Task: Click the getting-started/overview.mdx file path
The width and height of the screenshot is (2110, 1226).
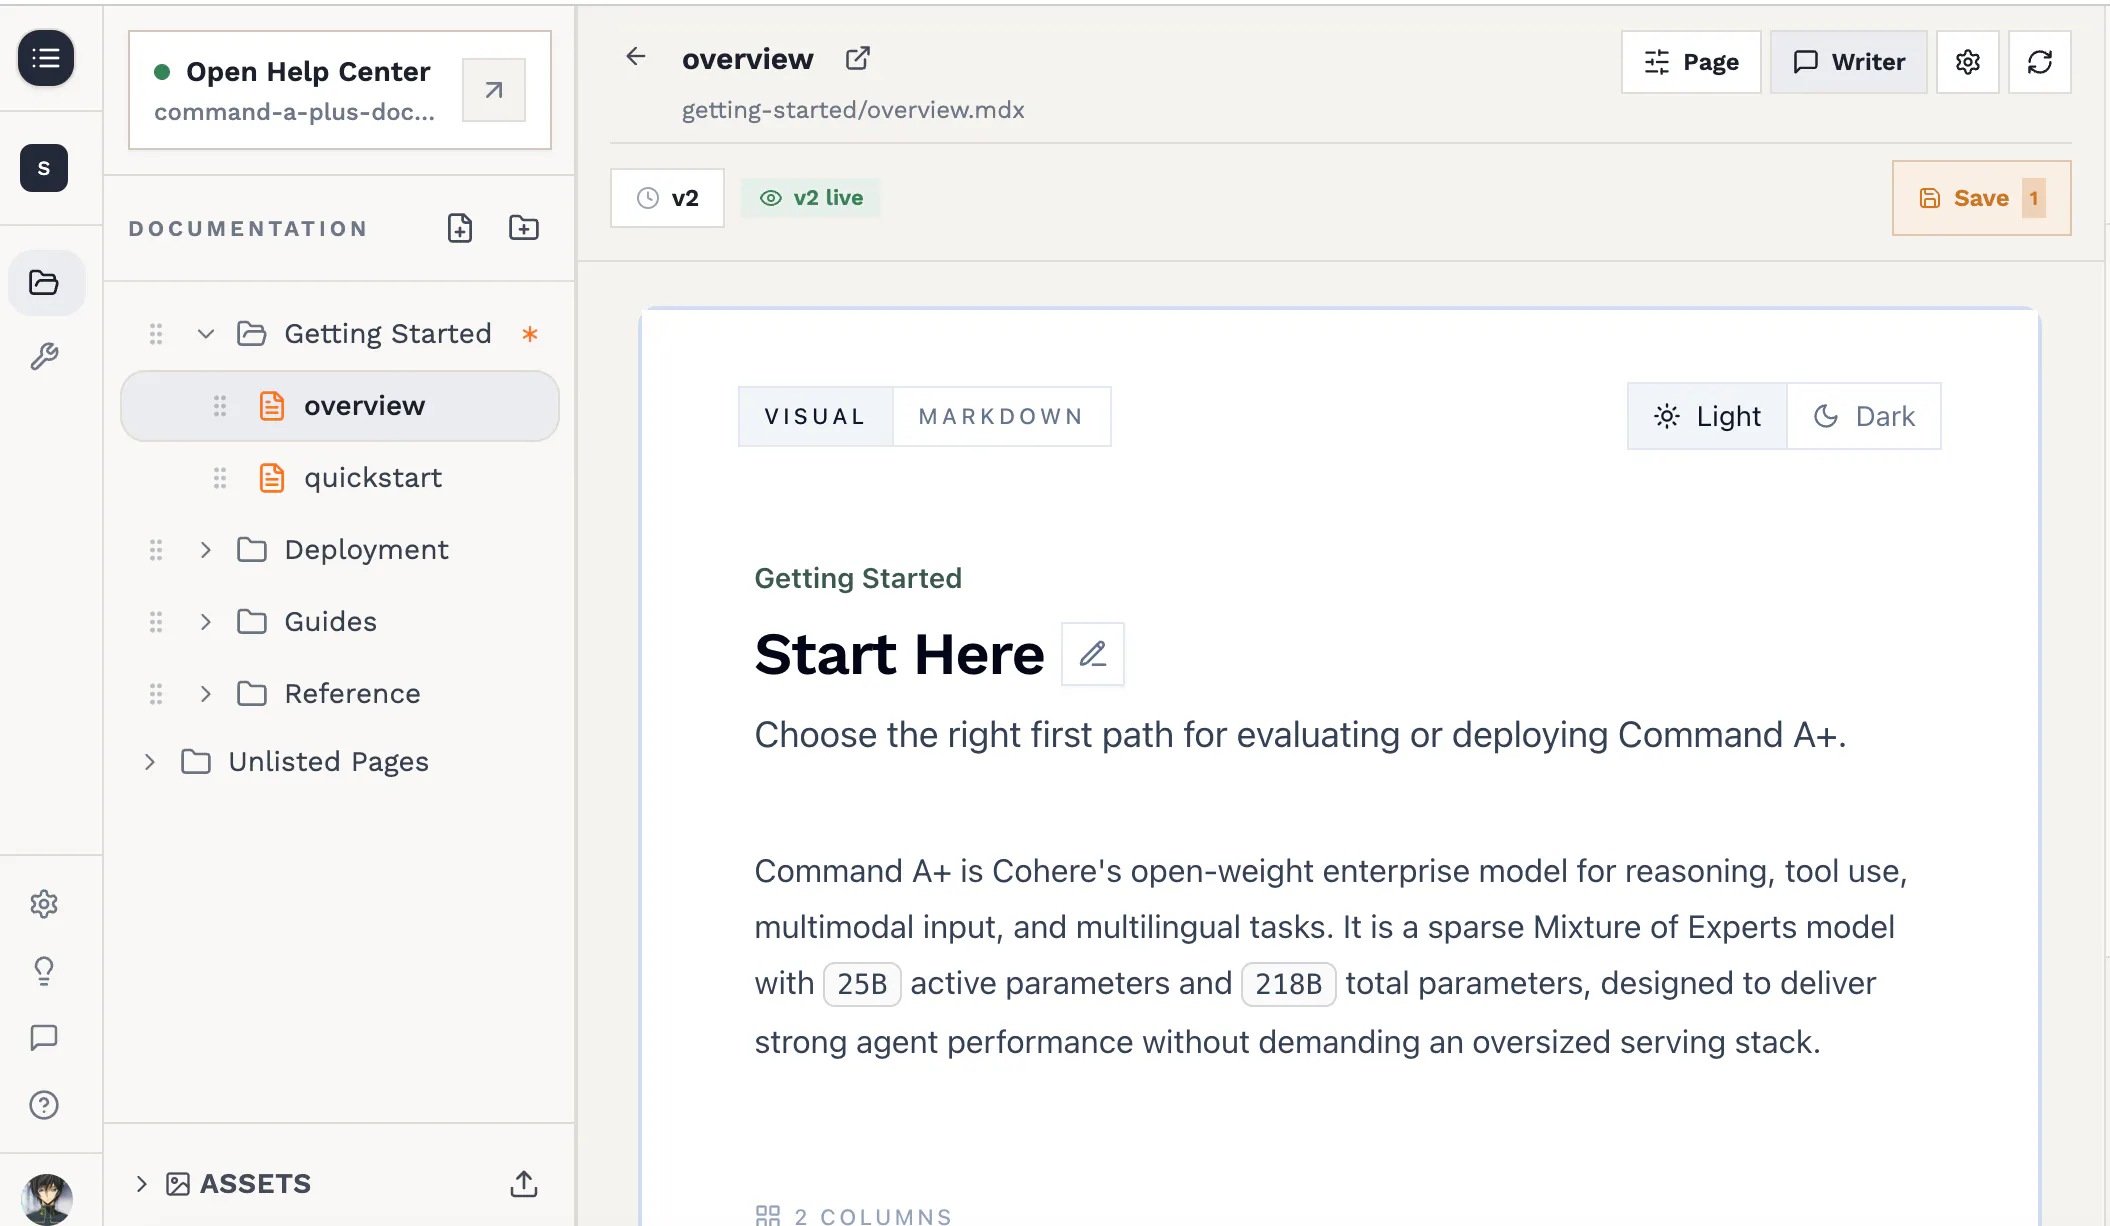Action: (x=853, y=110)
